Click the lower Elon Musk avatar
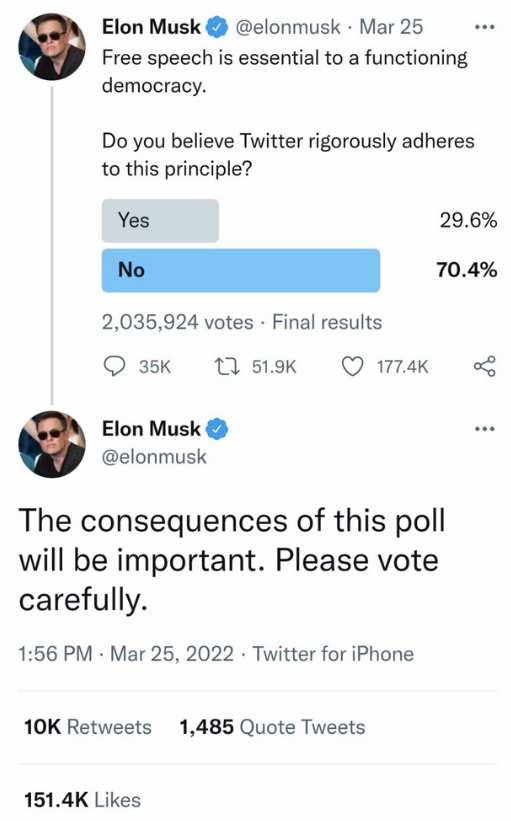511x821 pixels. (x=52, y=445)
